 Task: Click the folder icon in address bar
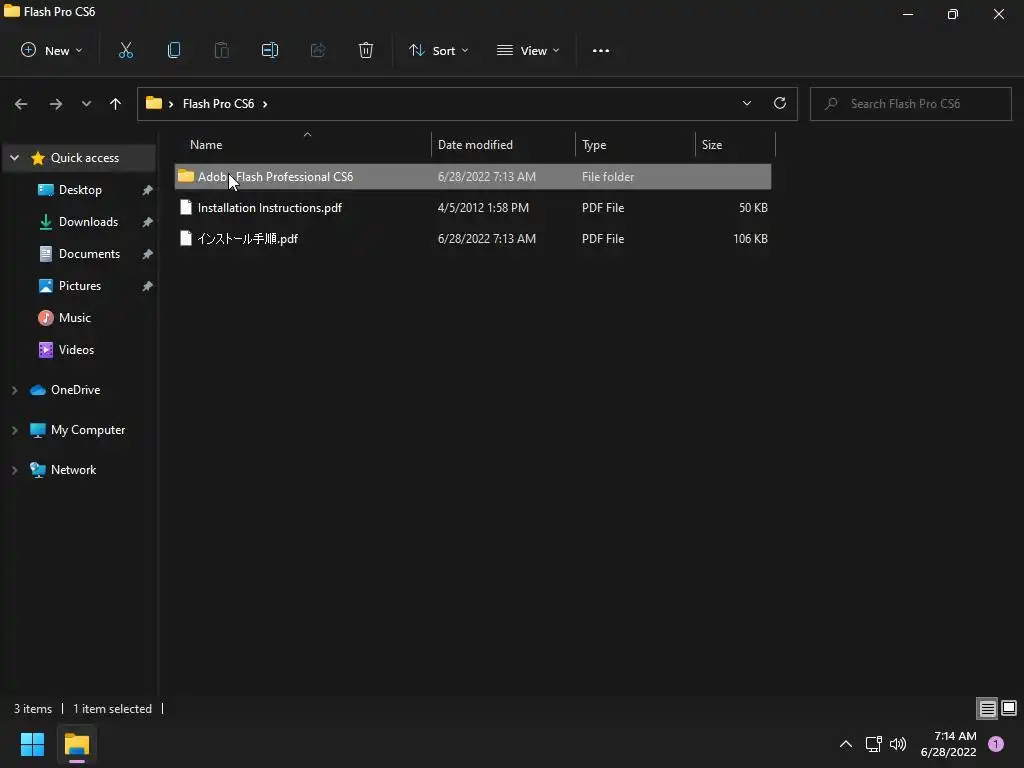(x=154, y=103)
